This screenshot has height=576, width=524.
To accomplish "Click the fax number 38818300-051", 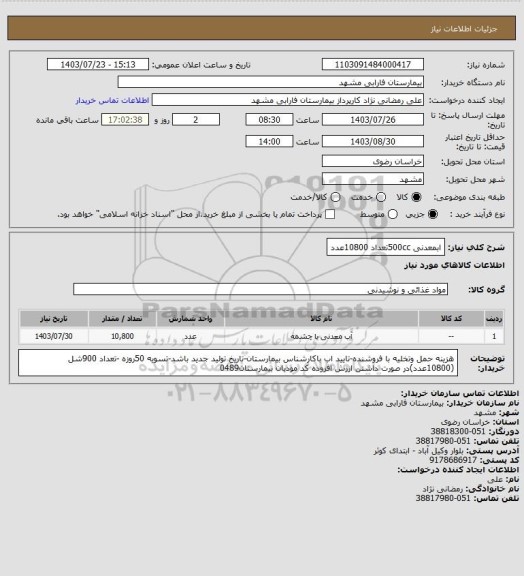I will (458, 431).
